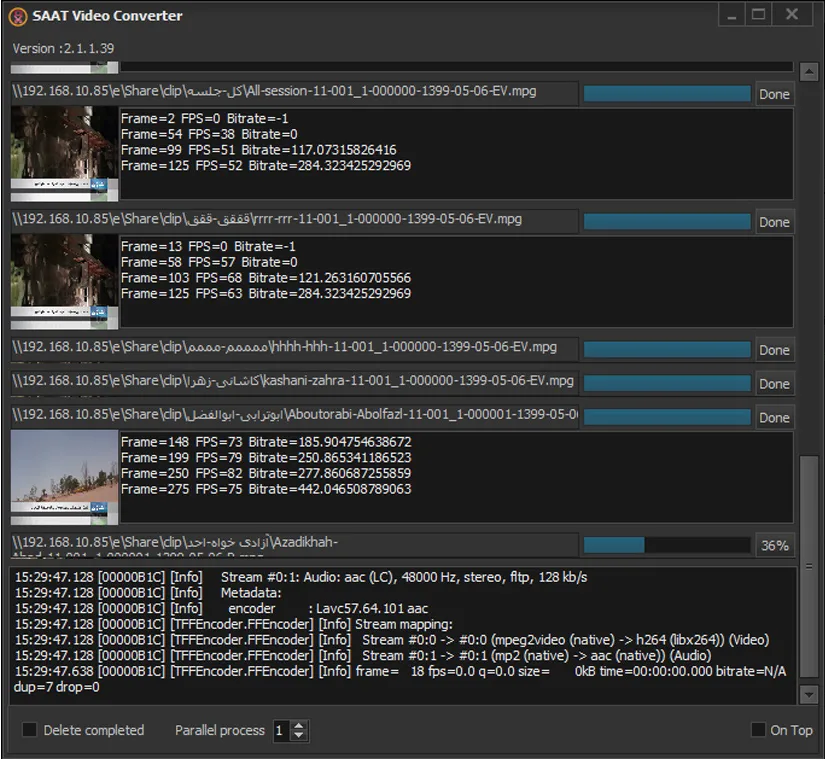The image size is (825, 760).
Task: Click the SAAT Video Converter app icon
Action: (x=18, y=16)
